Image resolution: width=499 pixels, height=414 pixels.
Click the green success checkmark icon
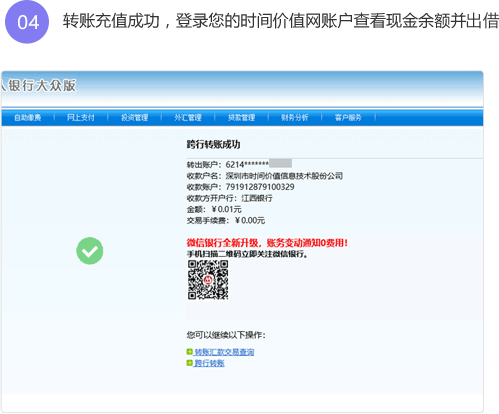(x=90, y=251)
